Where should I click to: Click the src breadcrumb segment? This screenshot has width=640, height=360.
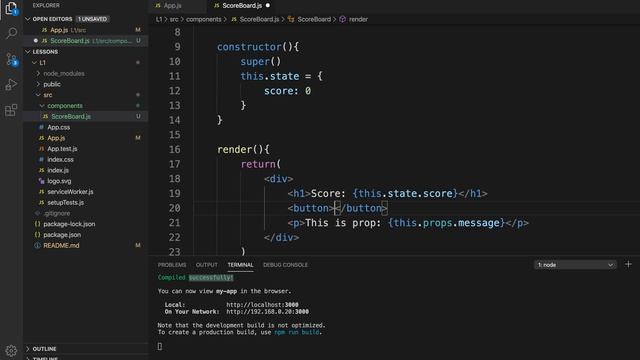[174, 19]
